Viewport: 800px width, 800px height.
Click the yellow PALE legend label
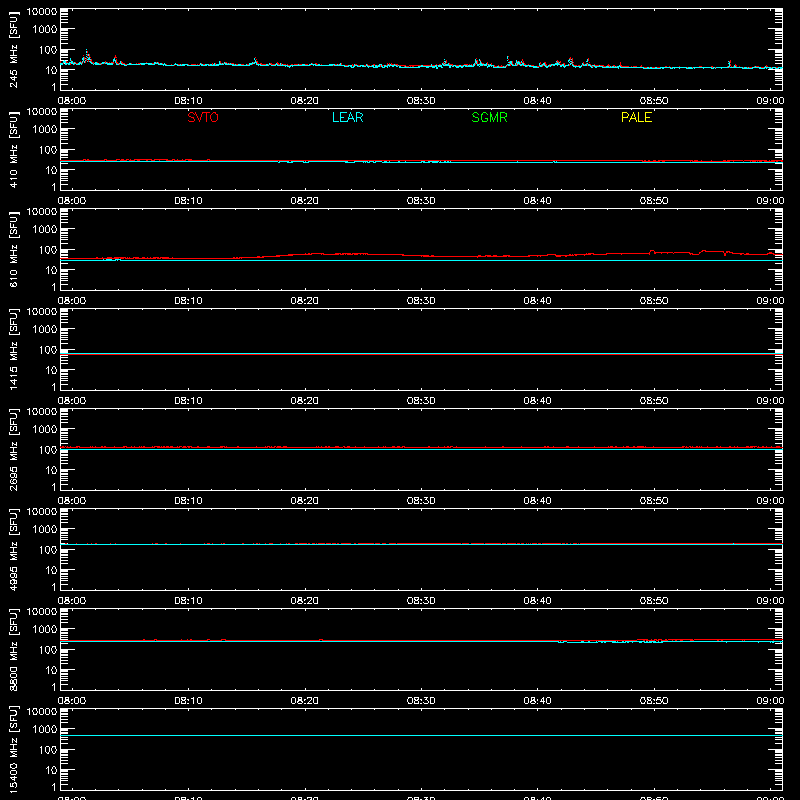[x=636, y=117]
